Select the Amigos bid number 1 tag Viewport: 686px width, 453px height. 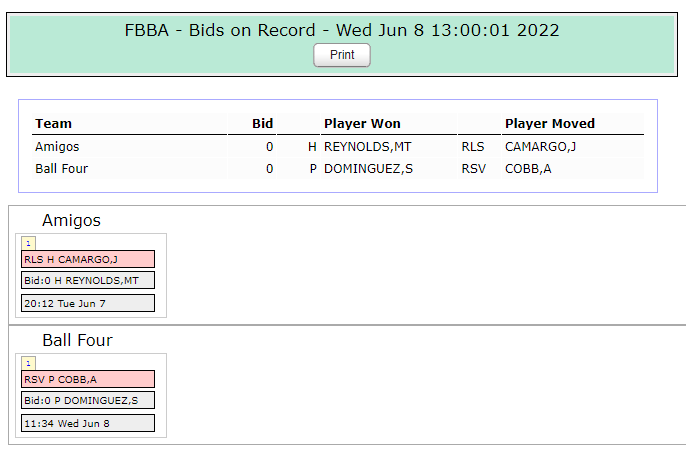pos(28,243)
